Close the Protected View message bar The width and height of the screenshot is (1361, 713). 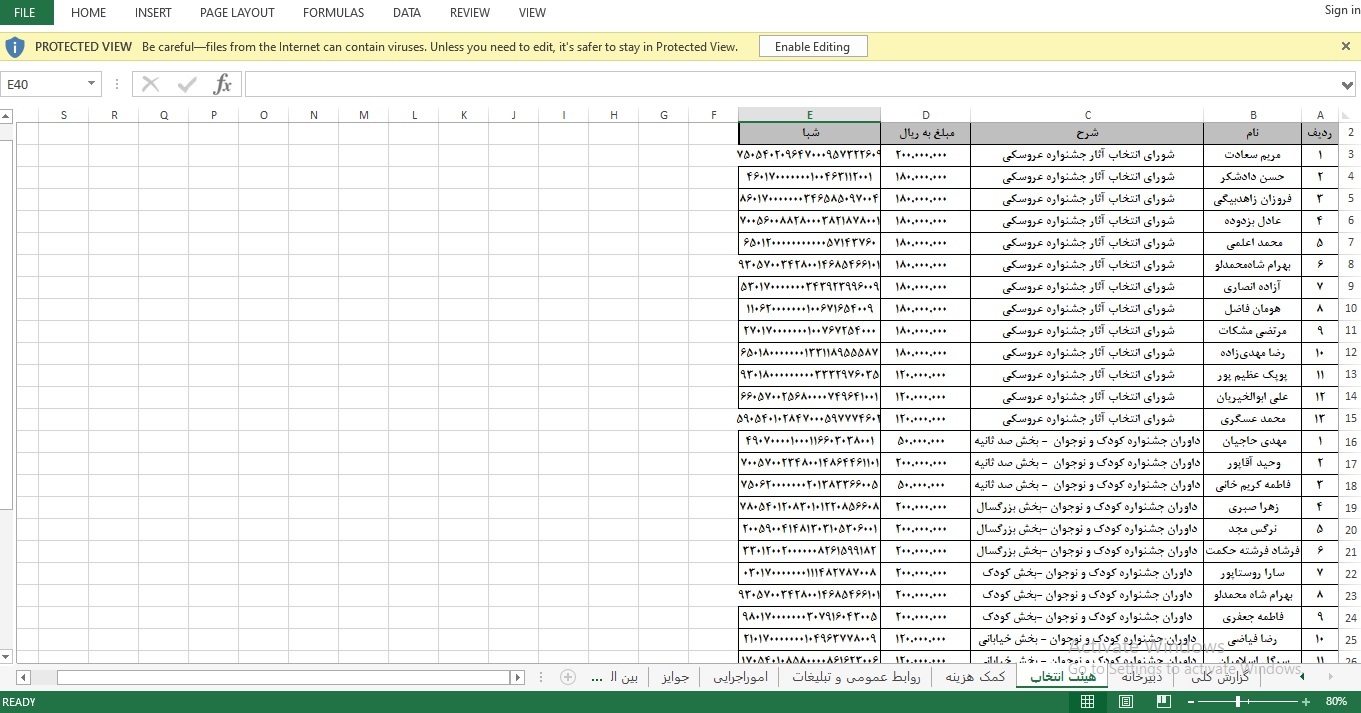pyautogui.click(x=1345, y=46)
